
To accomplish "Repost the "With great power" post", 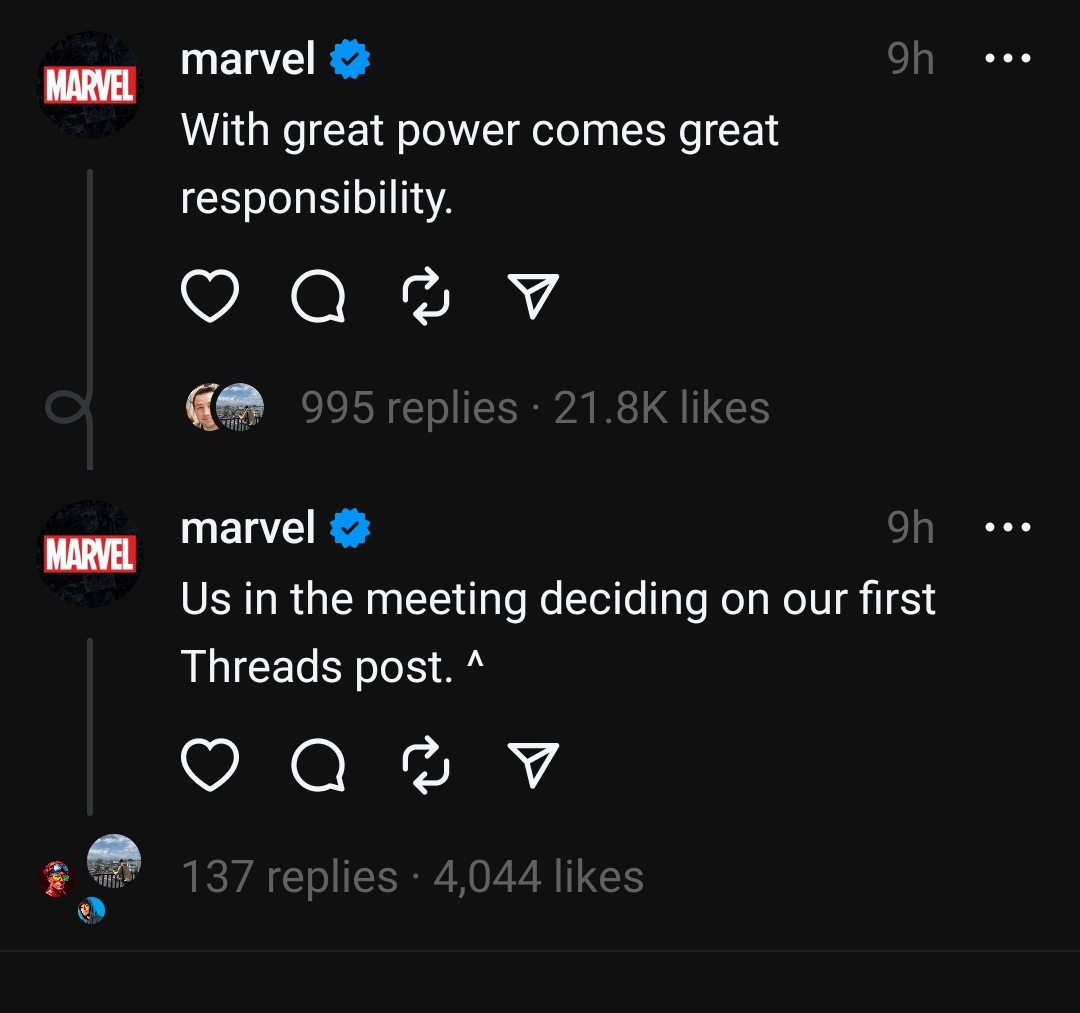I will 426,296.
